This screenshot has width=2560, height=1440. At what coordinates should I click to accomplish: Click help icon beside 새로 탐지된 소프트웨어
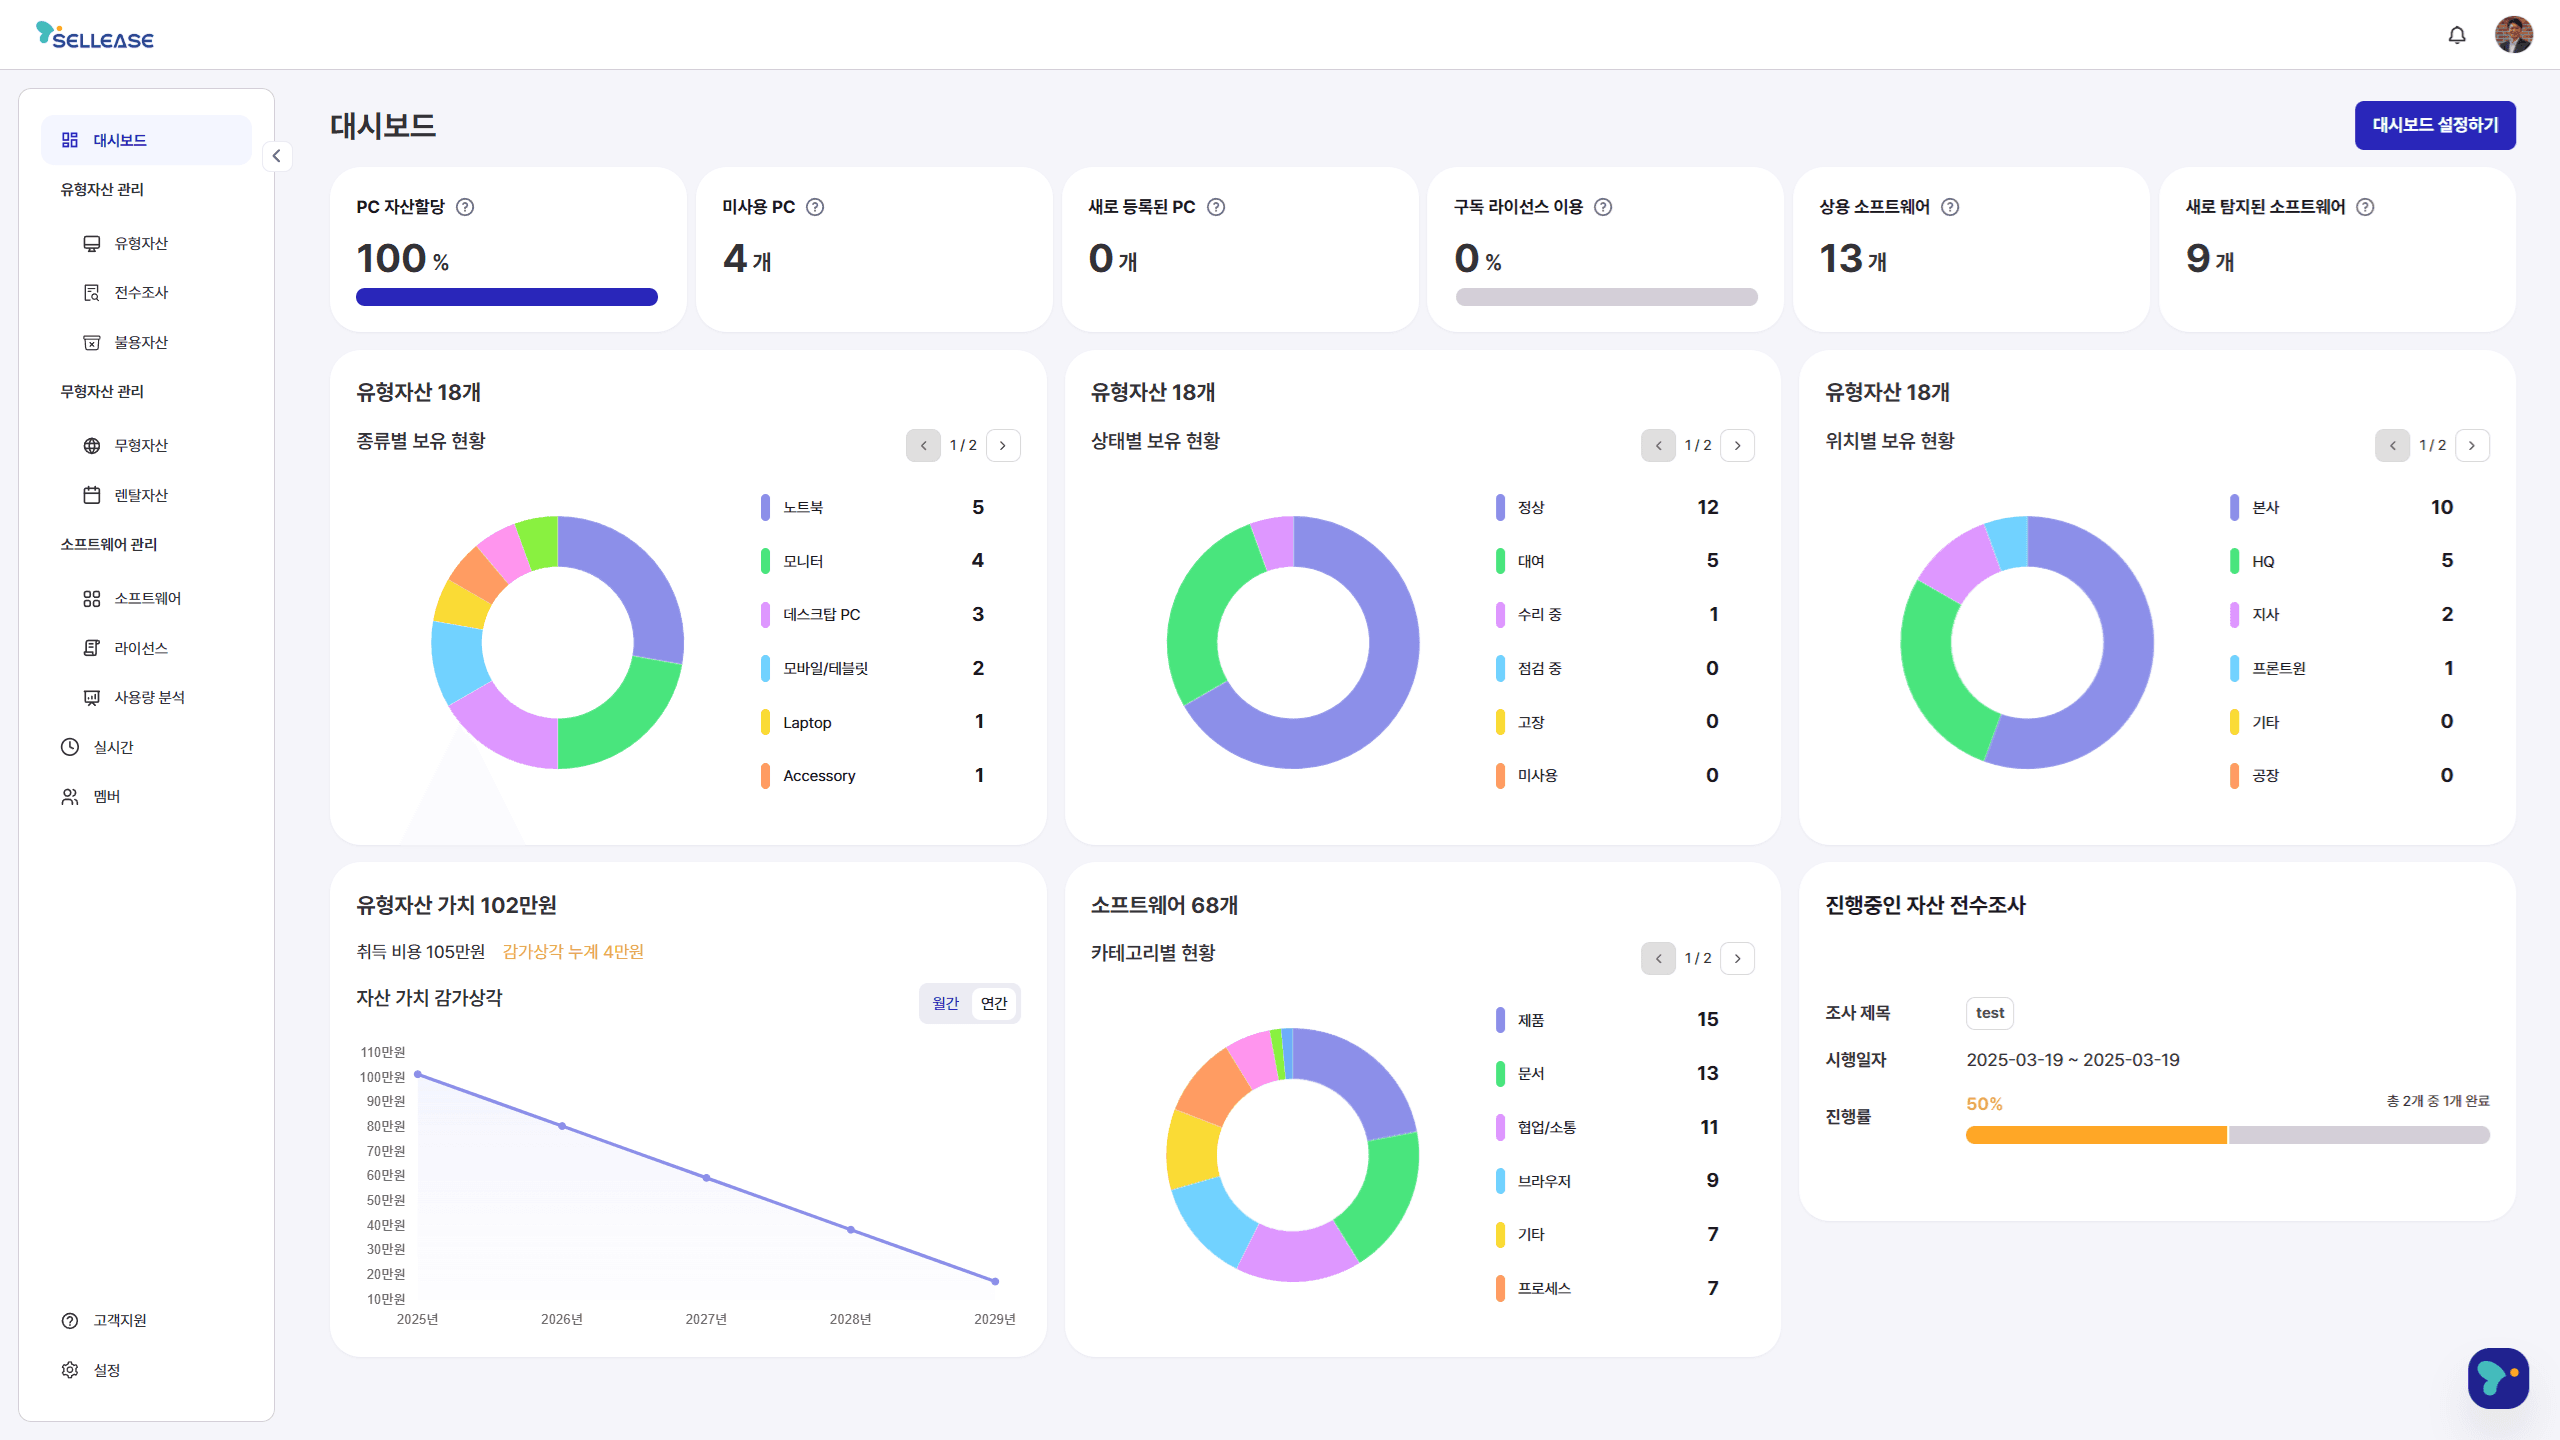click(x=2365, y=207)
